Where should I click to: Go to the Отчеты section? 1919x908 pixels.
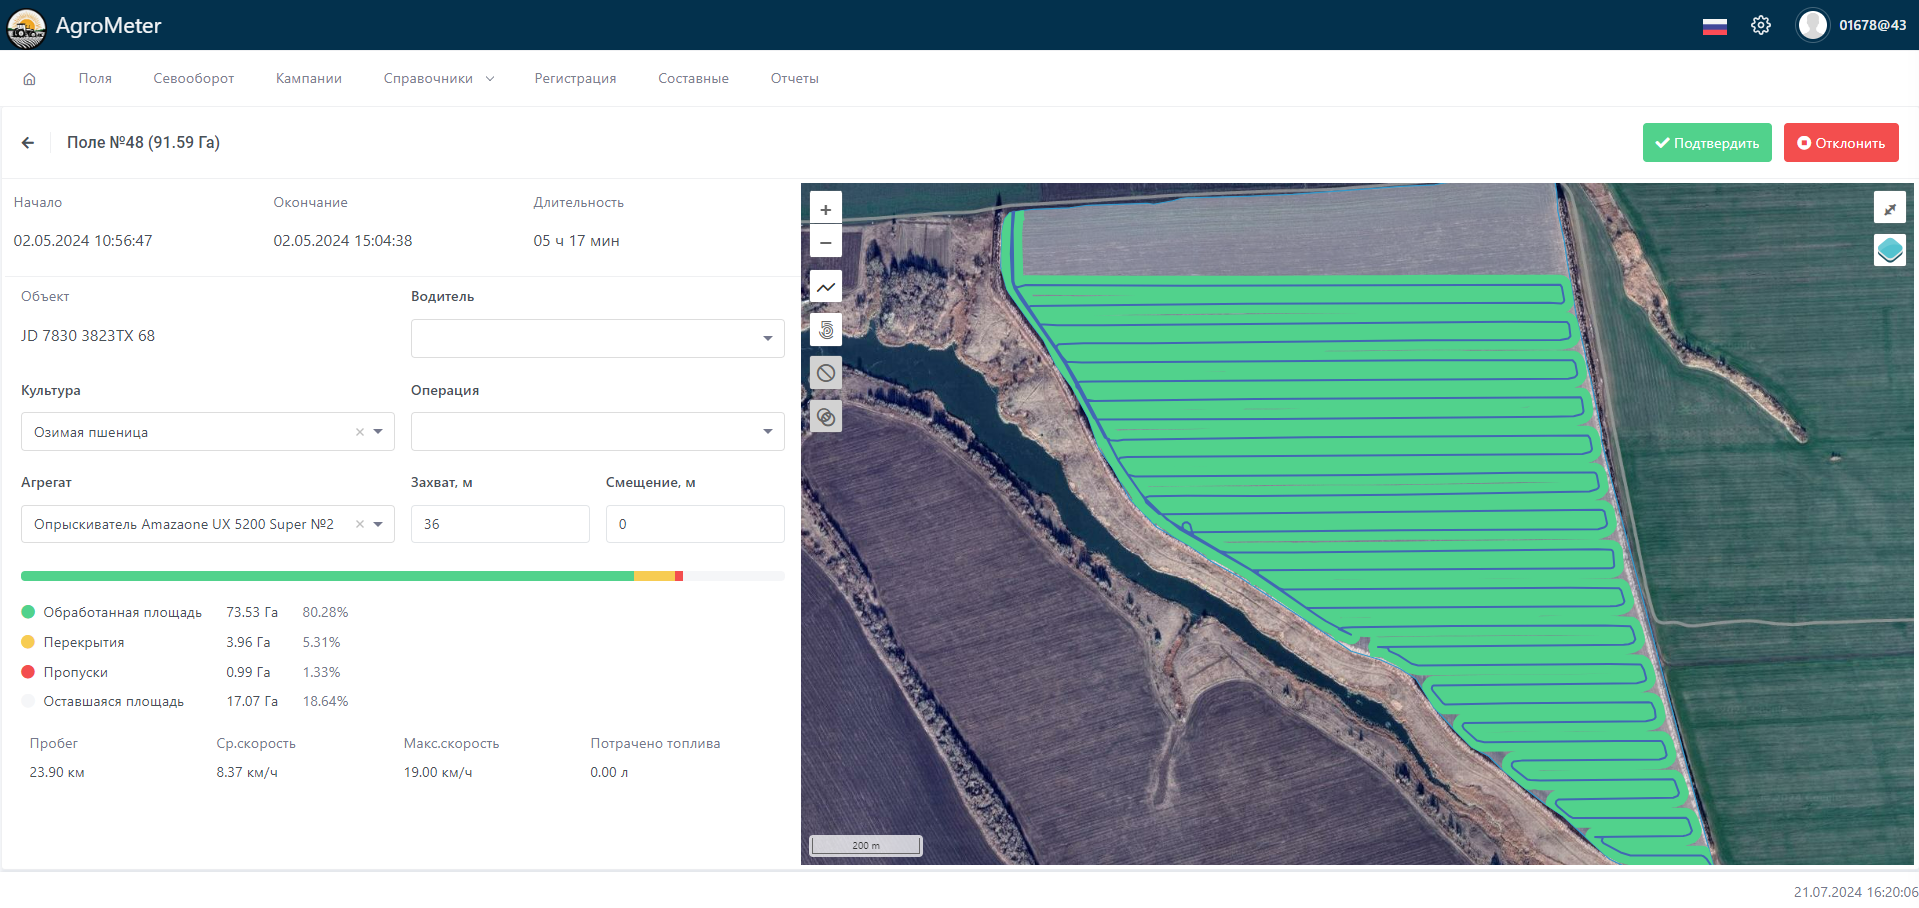[794, 79]
